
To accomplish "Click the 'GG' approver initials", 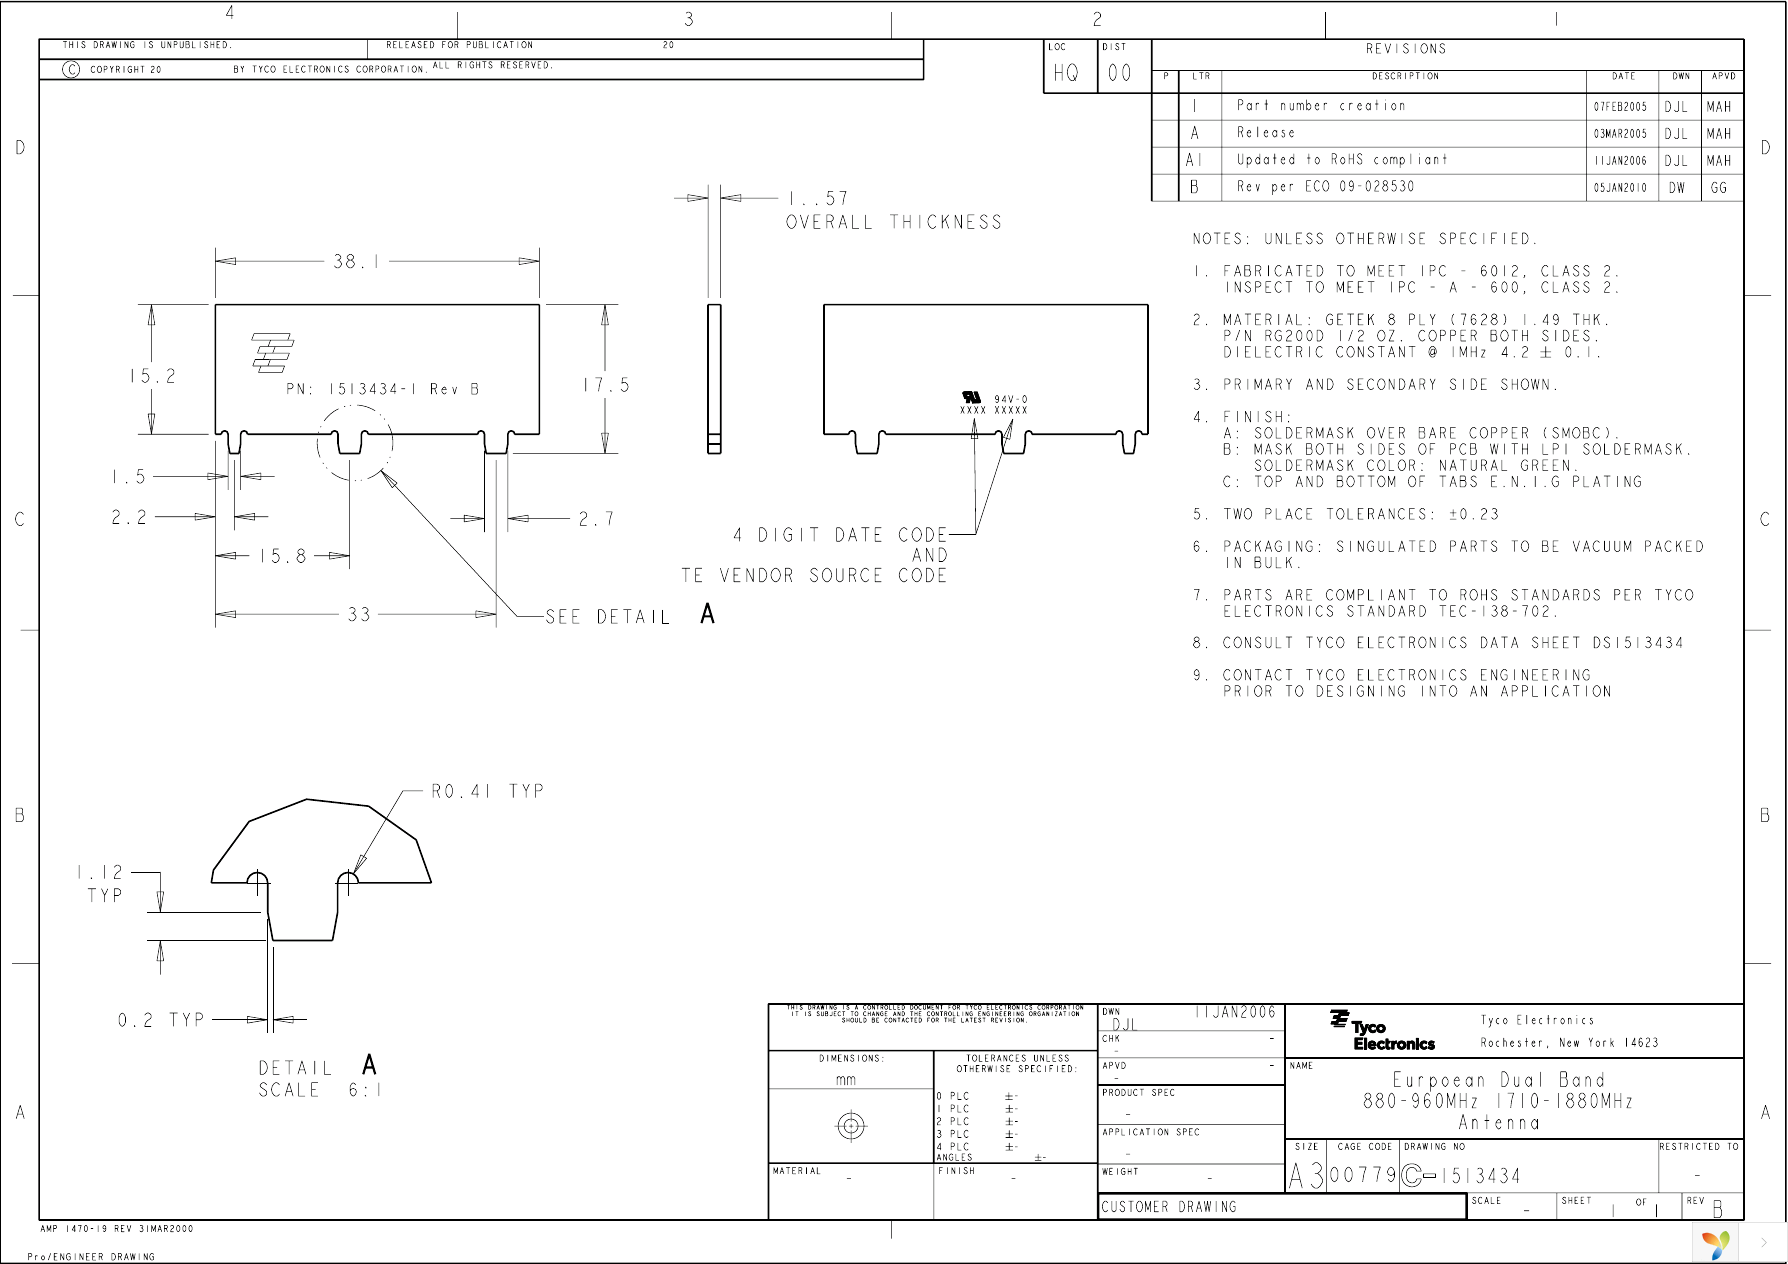I will click(1719, 188).
